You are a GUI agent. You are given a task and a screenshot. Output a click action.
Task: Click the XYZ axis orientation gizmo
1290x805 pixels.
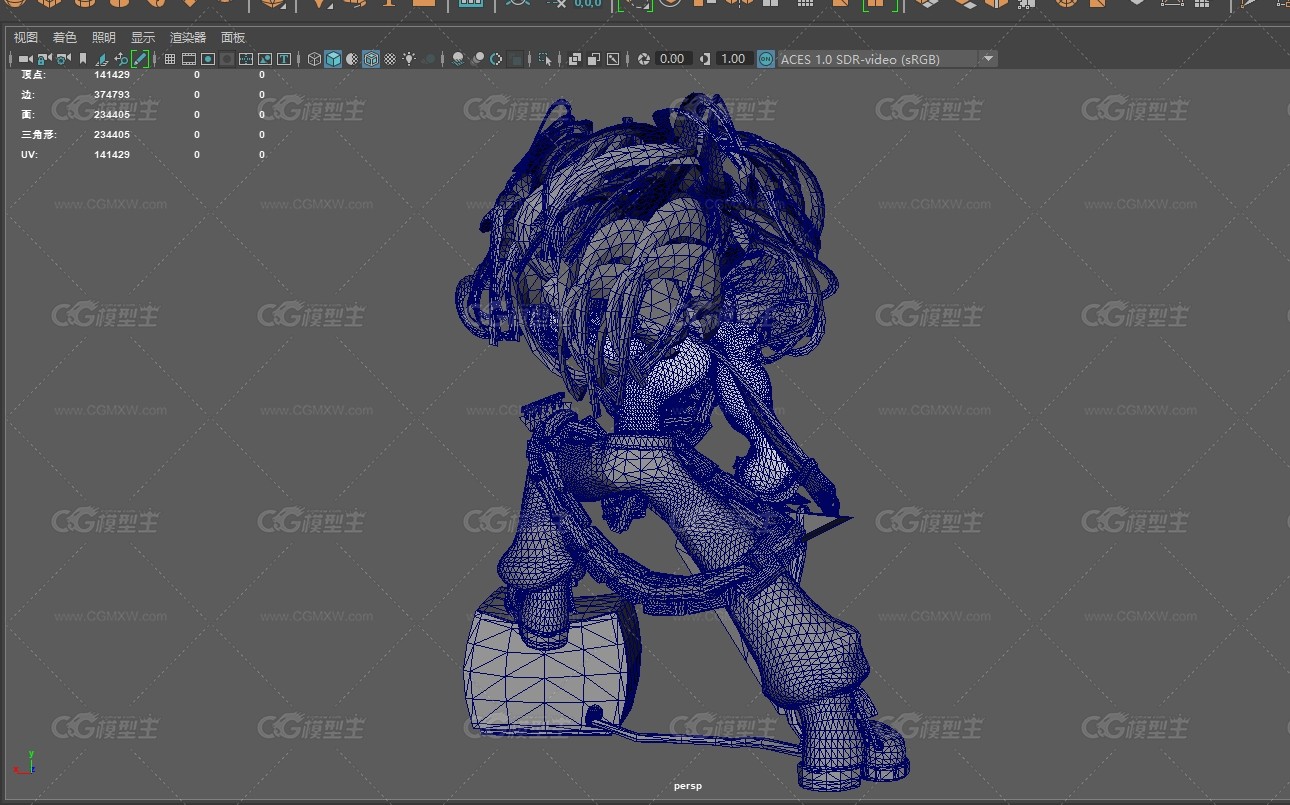24,763
